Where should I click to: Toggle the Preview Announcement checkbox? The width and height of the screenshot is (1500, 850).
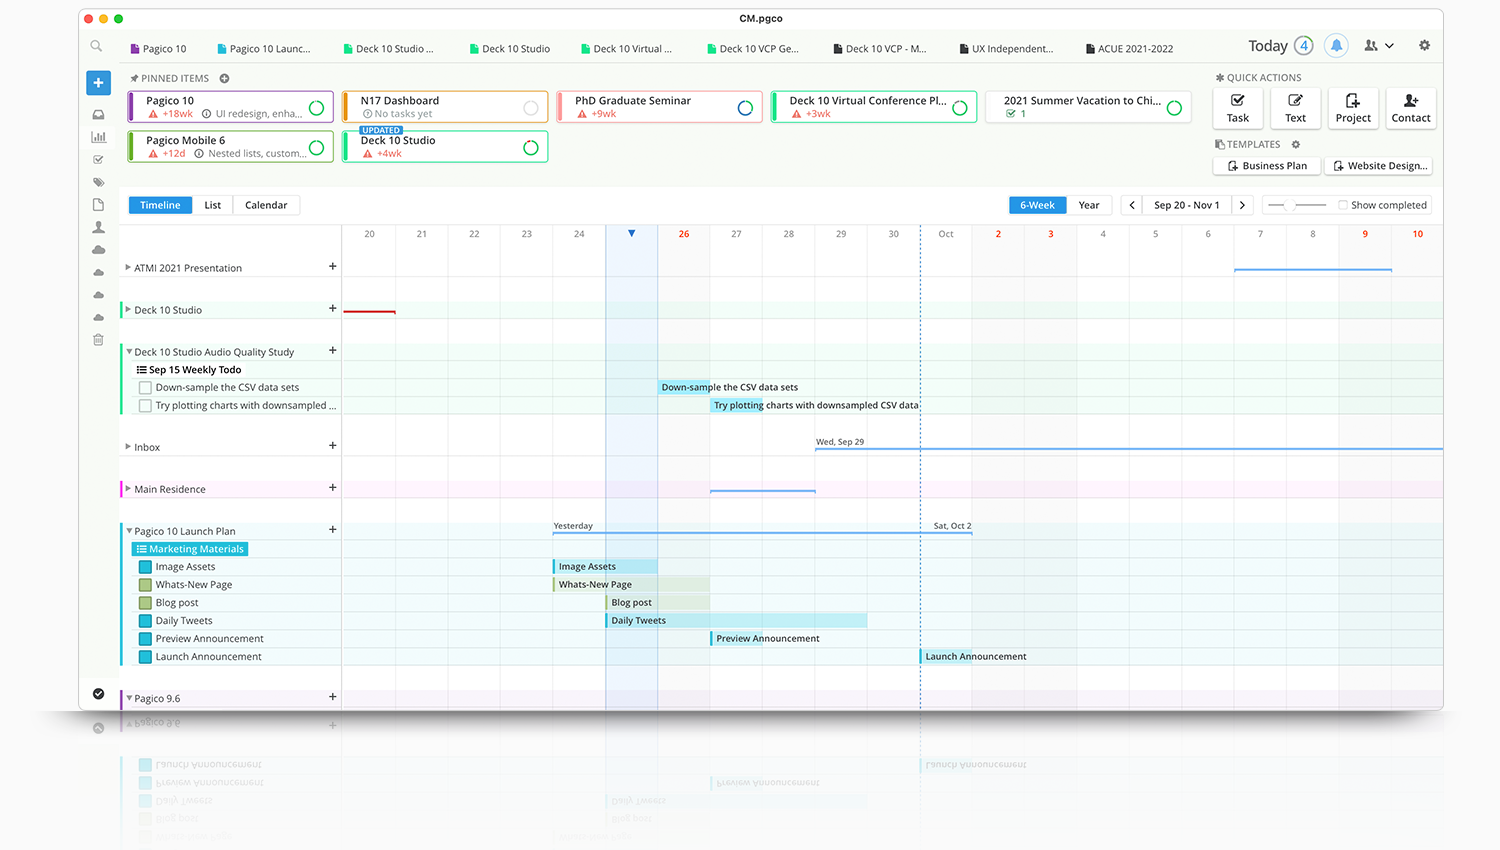pyautogui.click(x=145, y=639)
